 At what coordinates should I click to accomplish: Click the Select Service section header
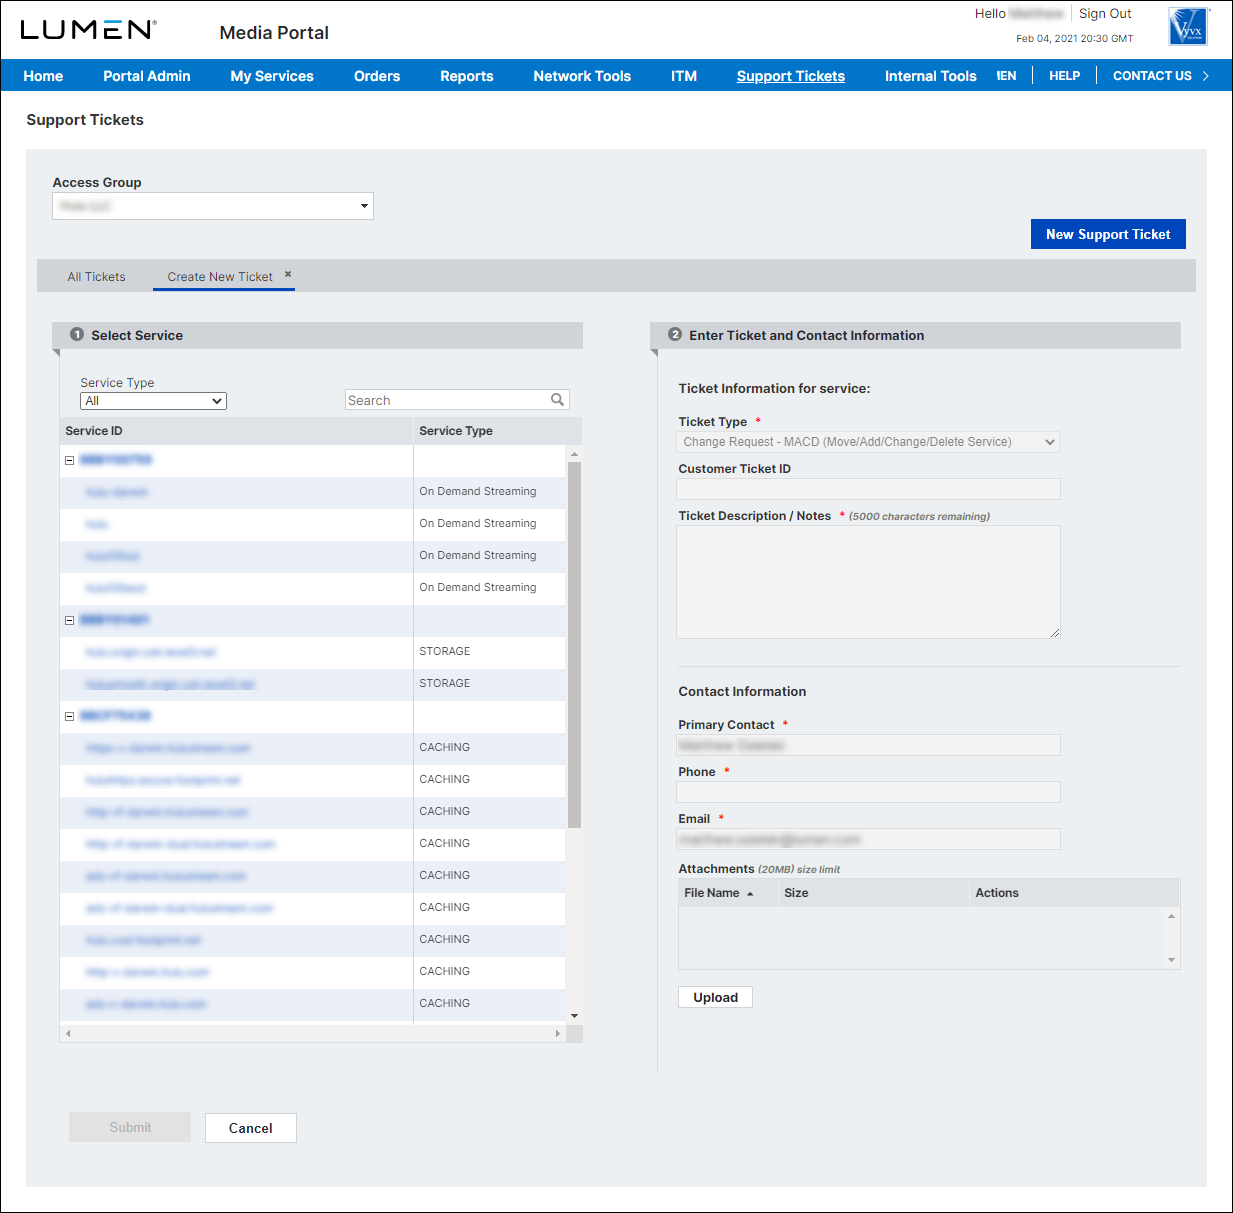[x=317, y=335]
